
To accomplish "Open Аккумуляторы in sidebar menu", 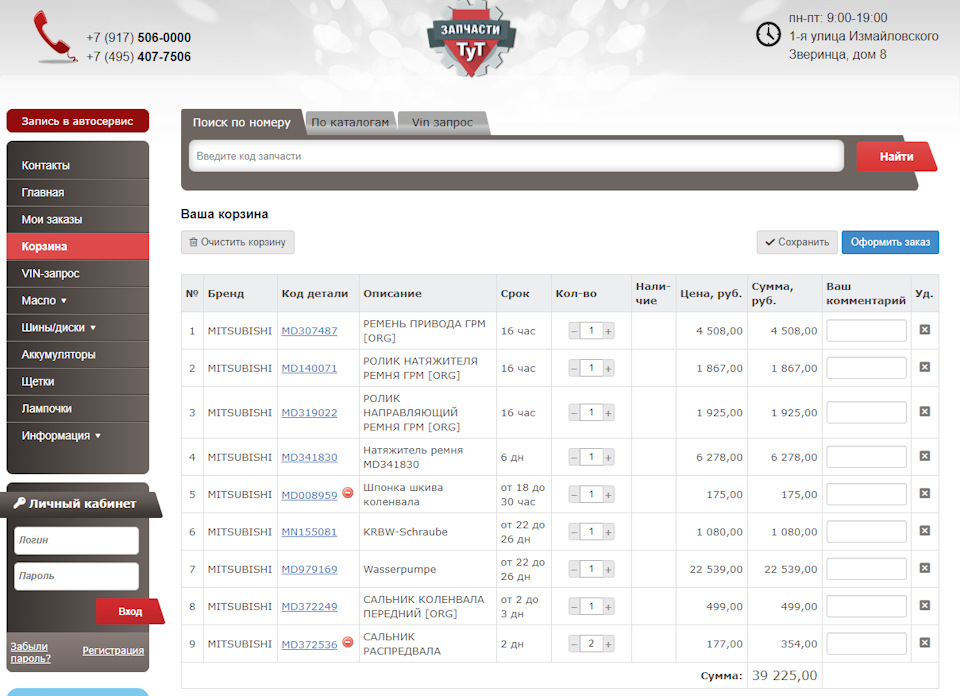I will coord(78,354).
